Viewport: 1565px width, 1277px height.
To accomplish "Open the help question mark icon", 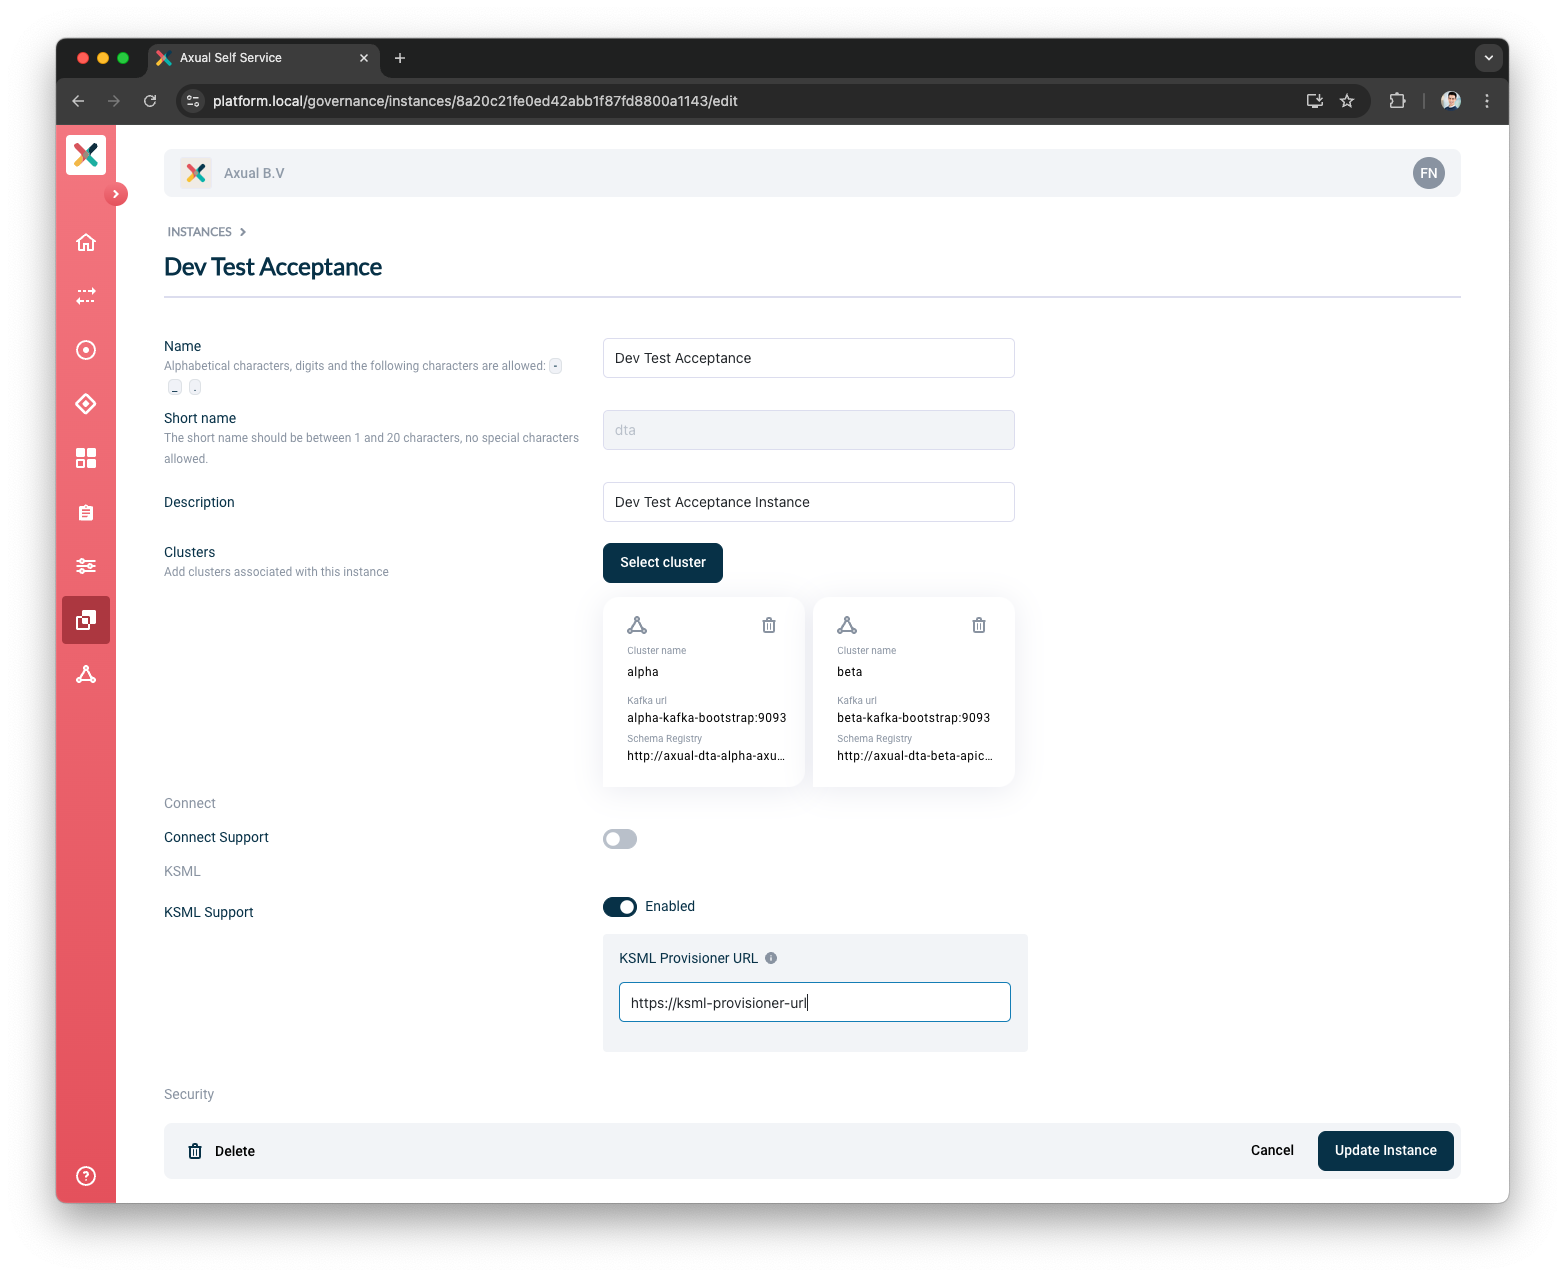I will tap(86, 1176).
